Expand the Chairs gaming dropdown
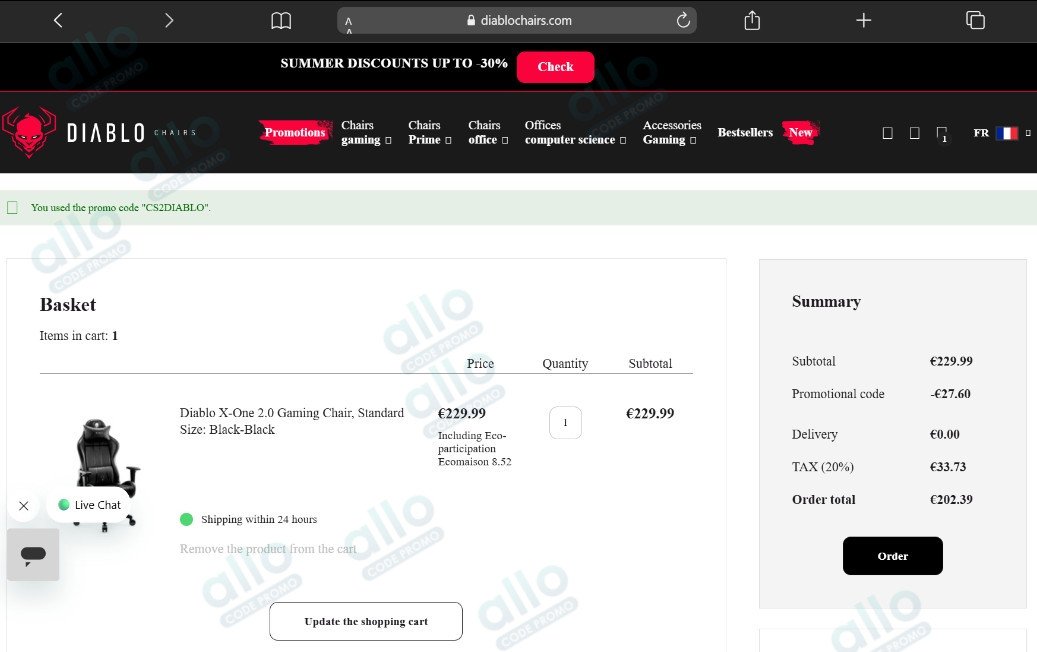1037x652 pixels. tap(366, 132)
